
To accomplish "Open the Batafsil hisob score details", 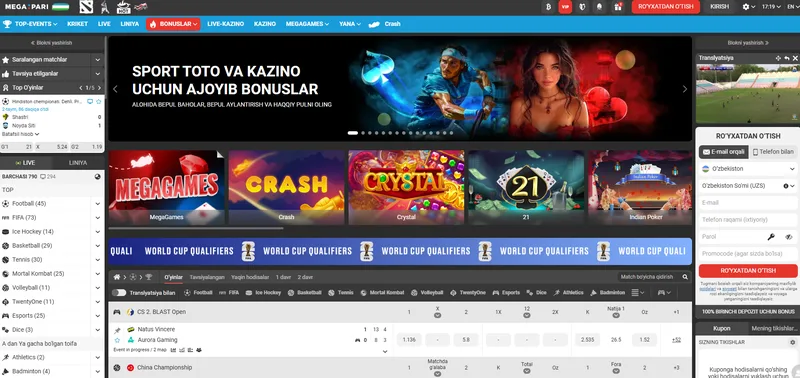I will (x=20, y=134).
